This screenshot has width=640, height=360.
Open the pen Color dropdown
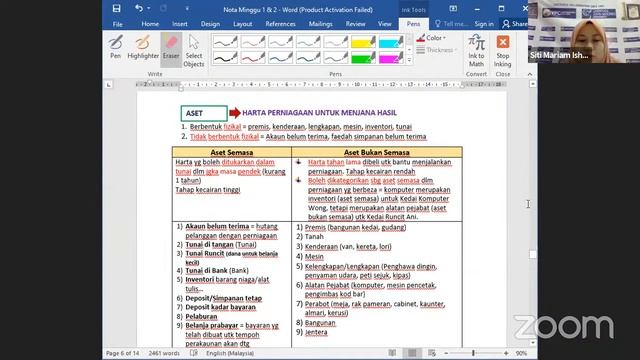pyautogui.click(x=431, y=38)
